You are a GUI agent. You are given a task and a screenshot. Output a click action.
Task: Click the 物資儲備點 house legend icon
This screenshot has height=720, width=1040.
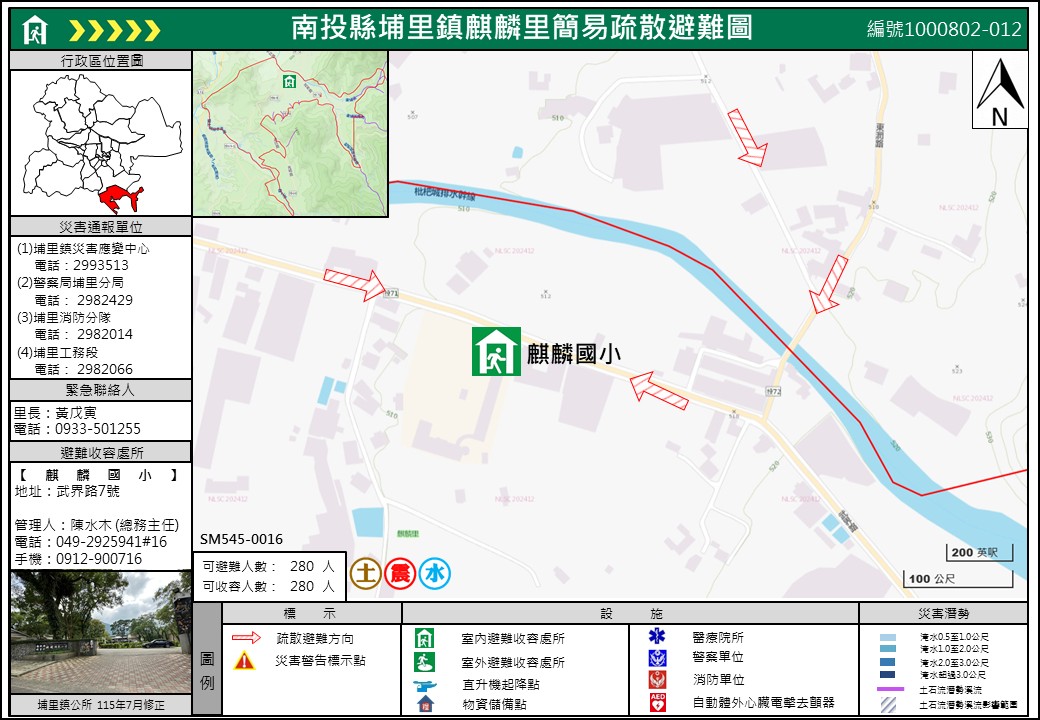(425, 704)
